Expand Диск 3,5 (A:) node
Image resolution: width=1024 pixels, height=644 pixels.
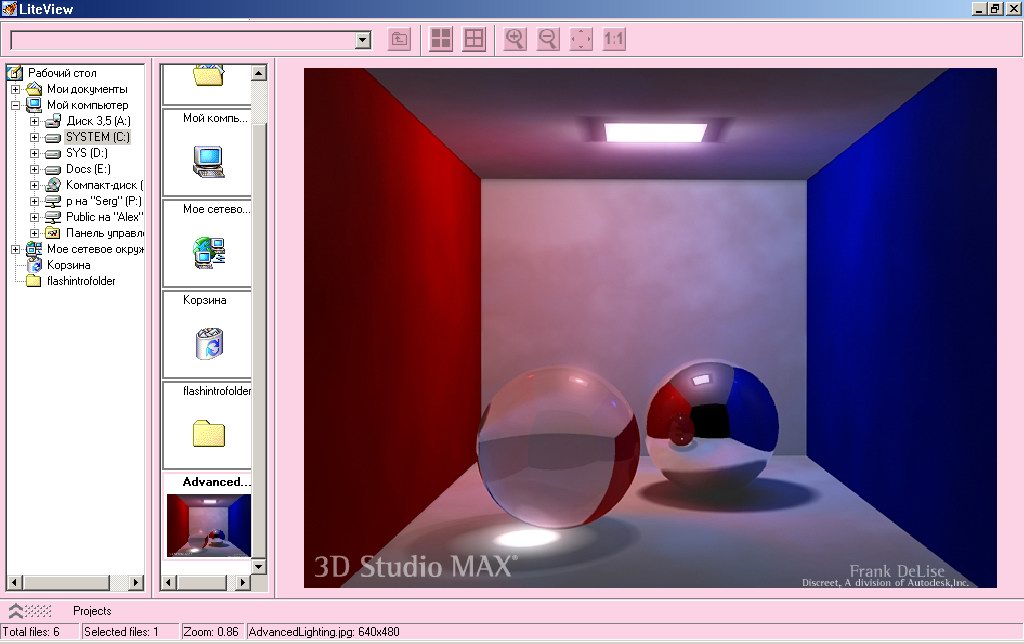point(35,121)
